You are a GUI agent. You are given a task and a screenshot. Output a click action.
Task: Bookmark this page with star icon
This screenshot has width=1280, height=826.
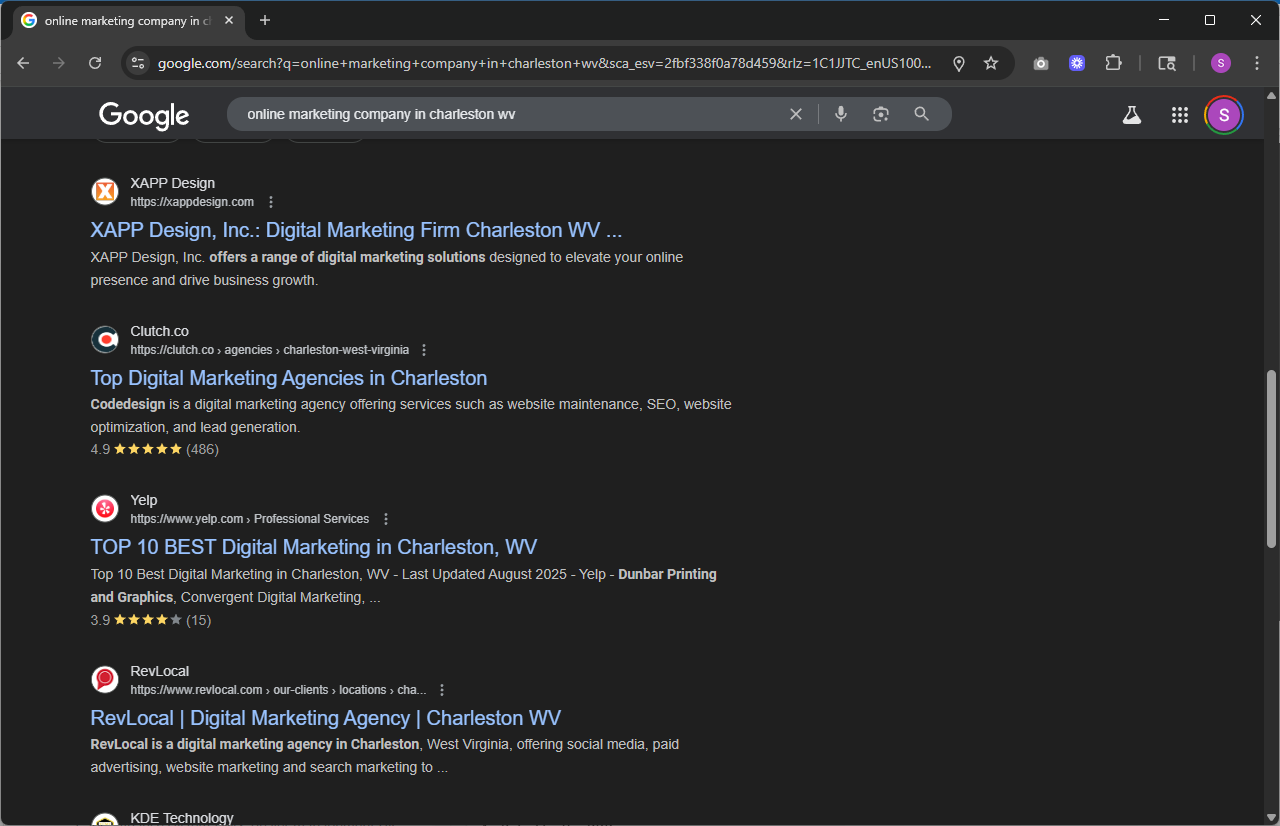[x=991, y=63]
